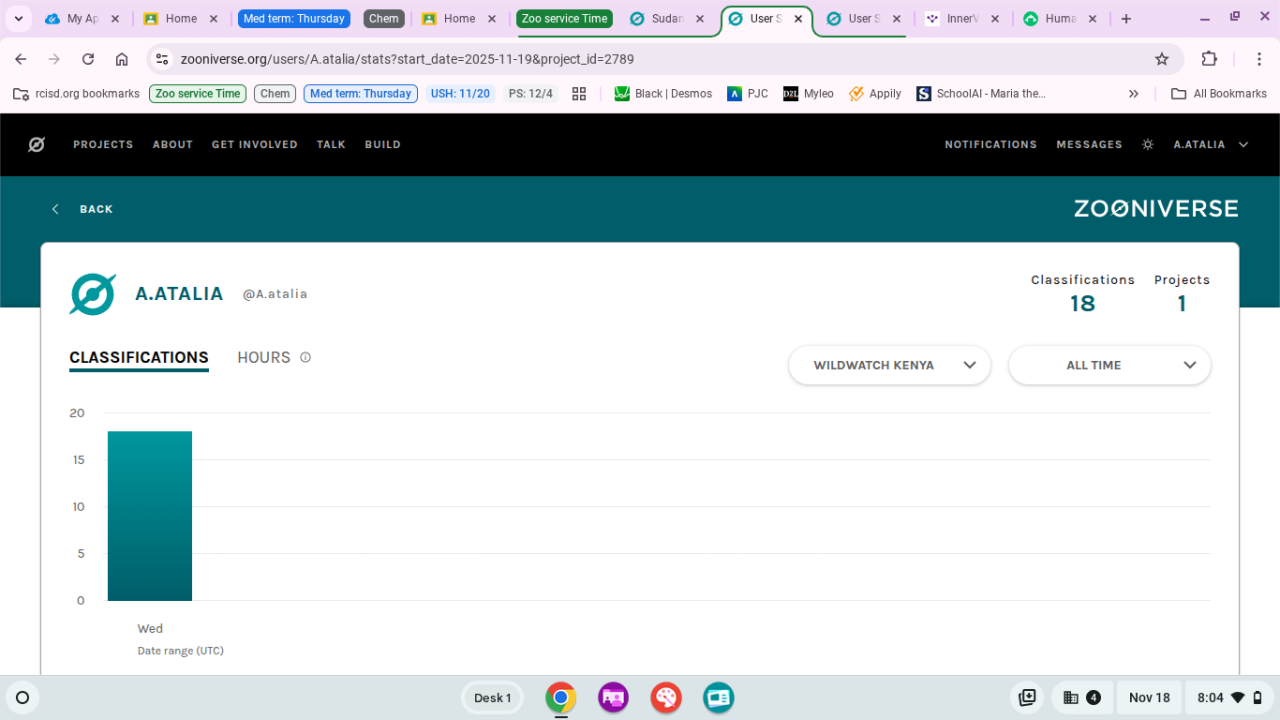Open the quick settings at 8:04 clock

(x=1229, y=698)
